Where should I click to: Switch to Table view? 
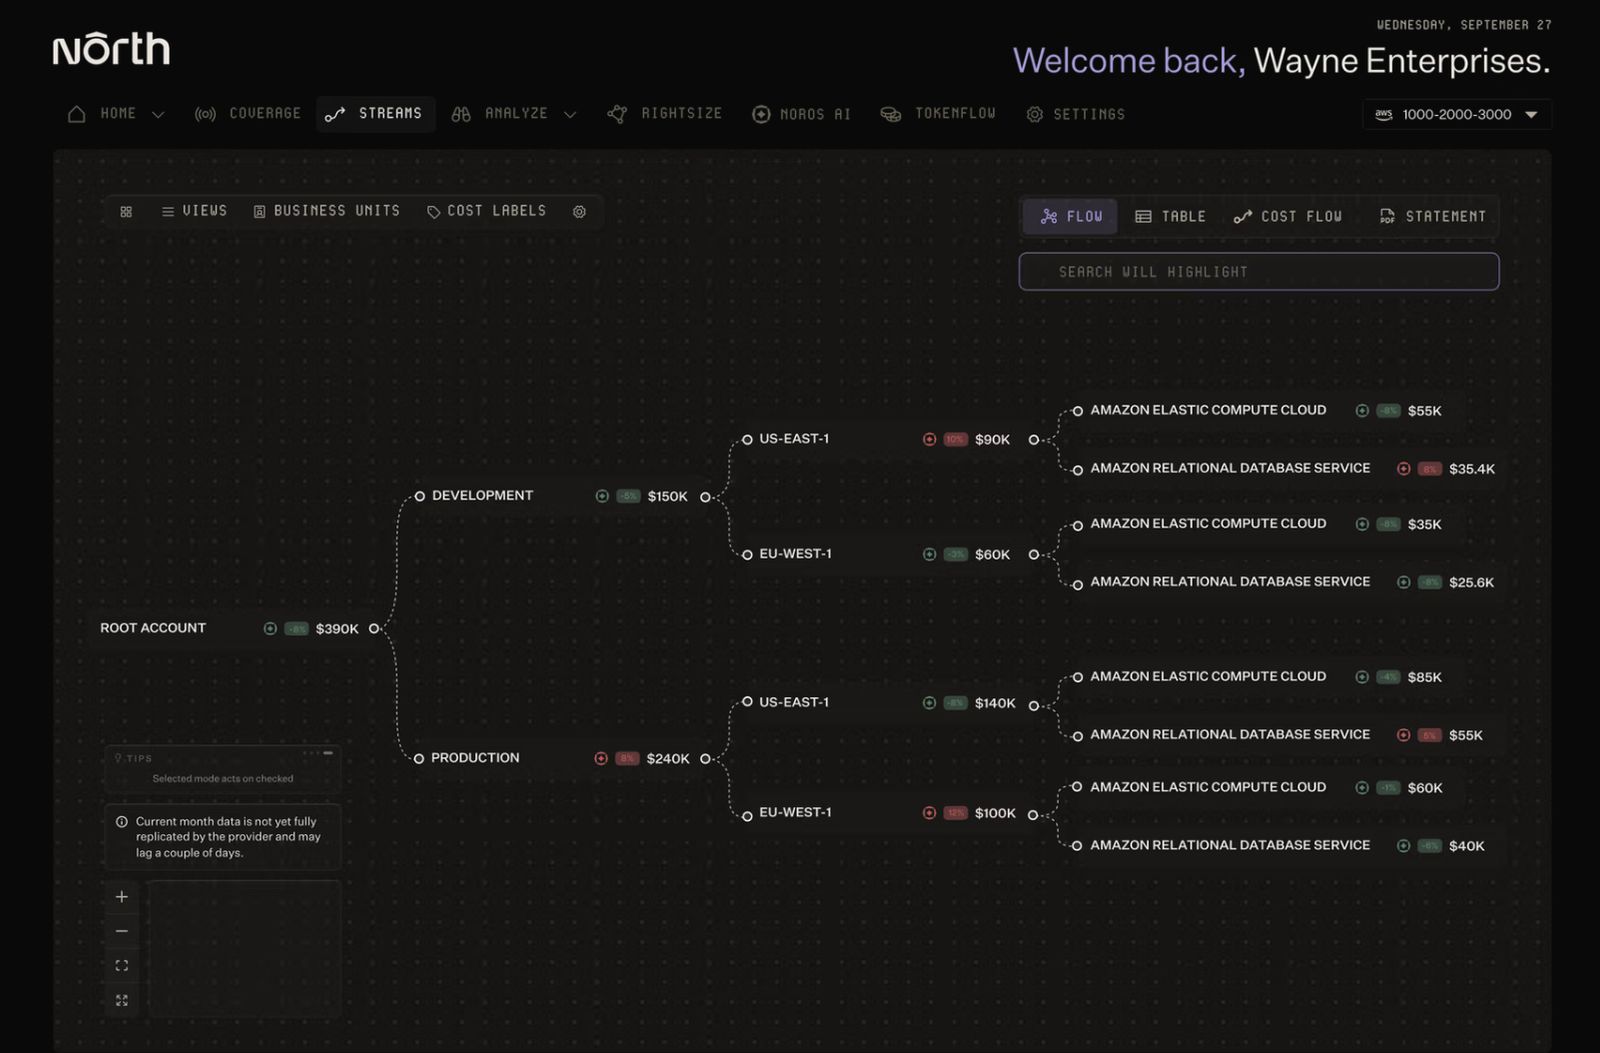[x=1170, y=216]
